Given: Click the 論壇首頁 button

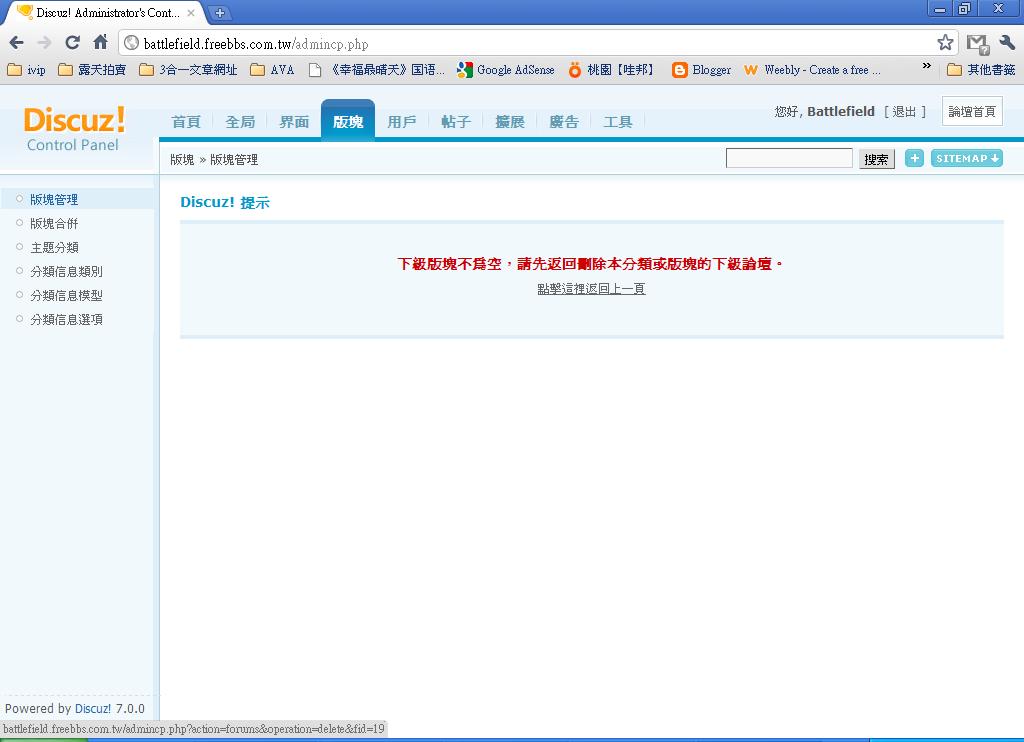Looking at the screenshot, I should pos(972,112).
